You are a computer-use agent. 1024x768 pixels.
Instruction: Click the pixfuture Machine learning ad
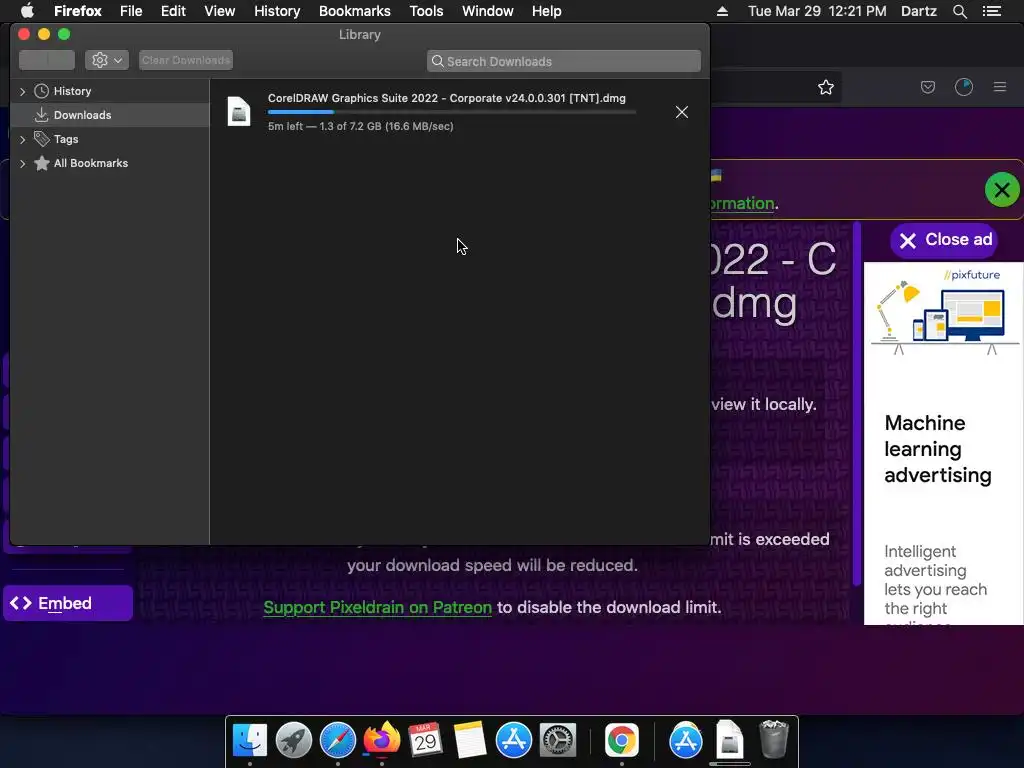(943, 443)
